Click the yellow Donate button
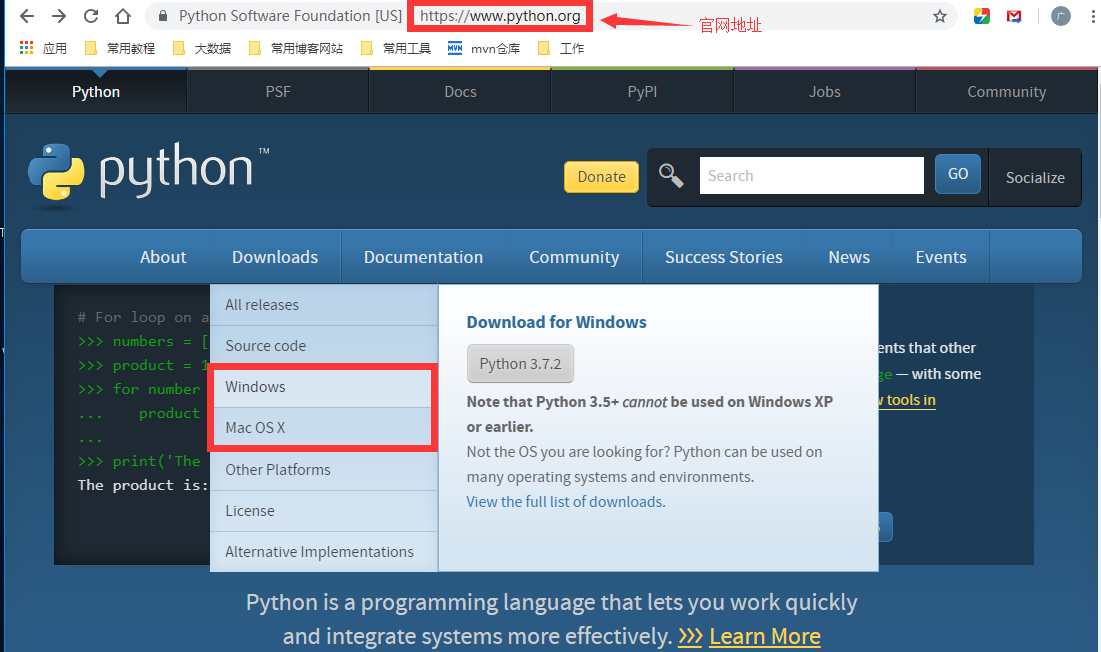The width and height of the screenshot is (1101, 652). point(601,177)
